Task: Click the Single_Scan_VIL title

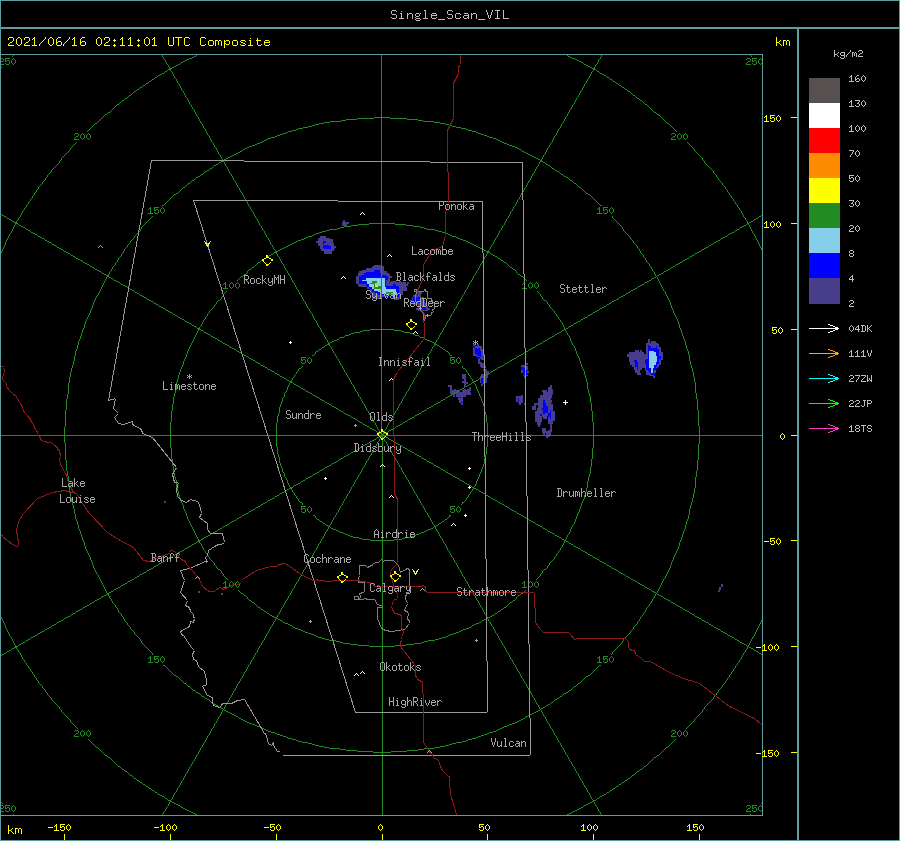Action: coord(449,15)
